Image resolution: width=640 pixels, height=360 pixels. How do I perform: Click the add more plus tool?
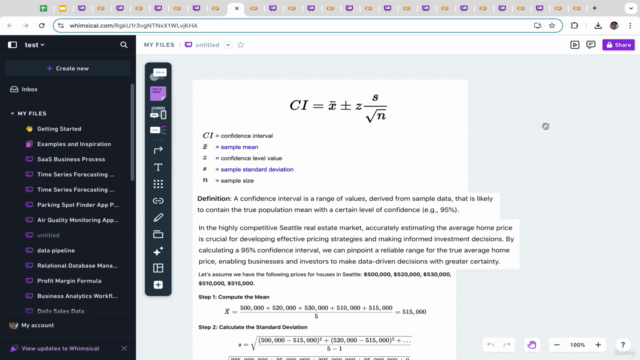click(x=158, y=285)
